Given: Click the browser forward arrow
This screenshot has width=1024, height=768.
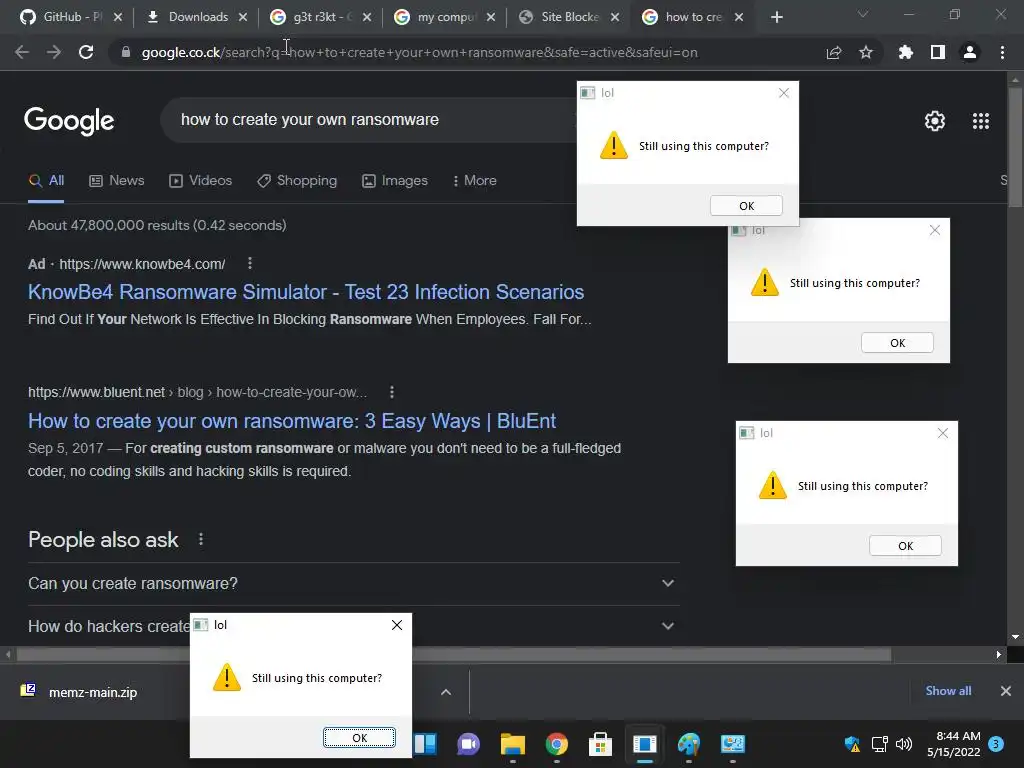Looking at the screenshot, I should pyautogui.click(x=54, y=52).
